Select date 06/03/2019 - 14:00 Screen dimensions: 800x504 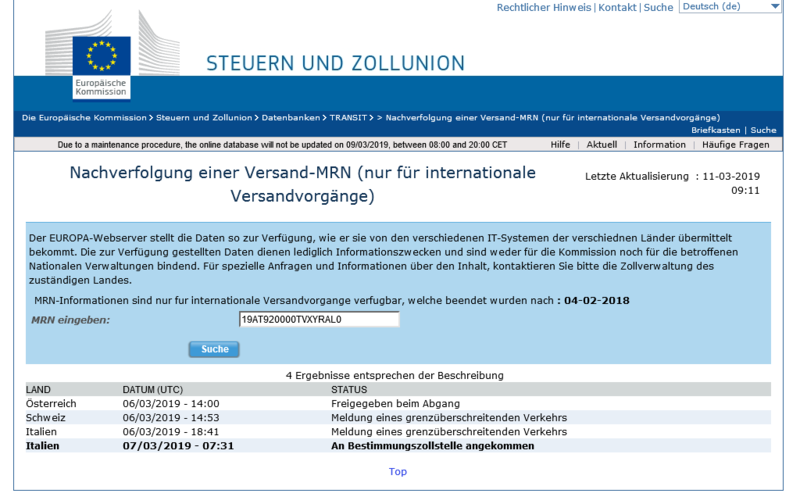tap(171, 404)
